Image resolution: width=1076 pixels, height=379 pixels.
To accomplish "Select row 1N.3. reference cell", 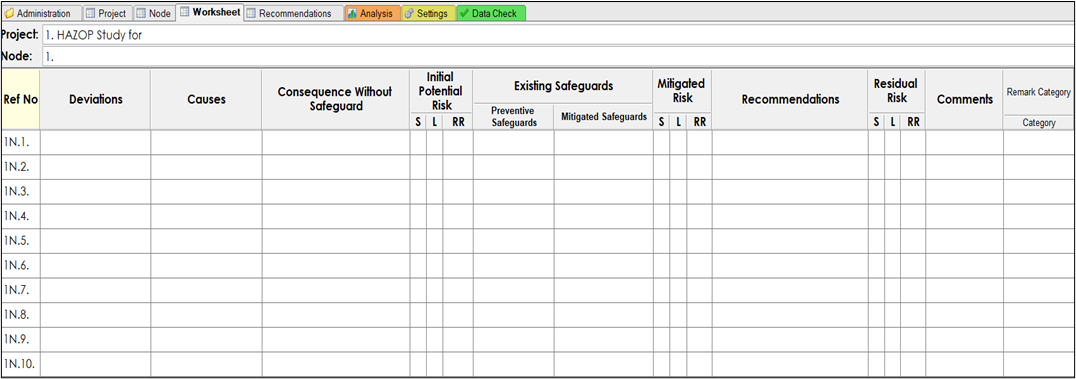I will click(x=21, y=192).
